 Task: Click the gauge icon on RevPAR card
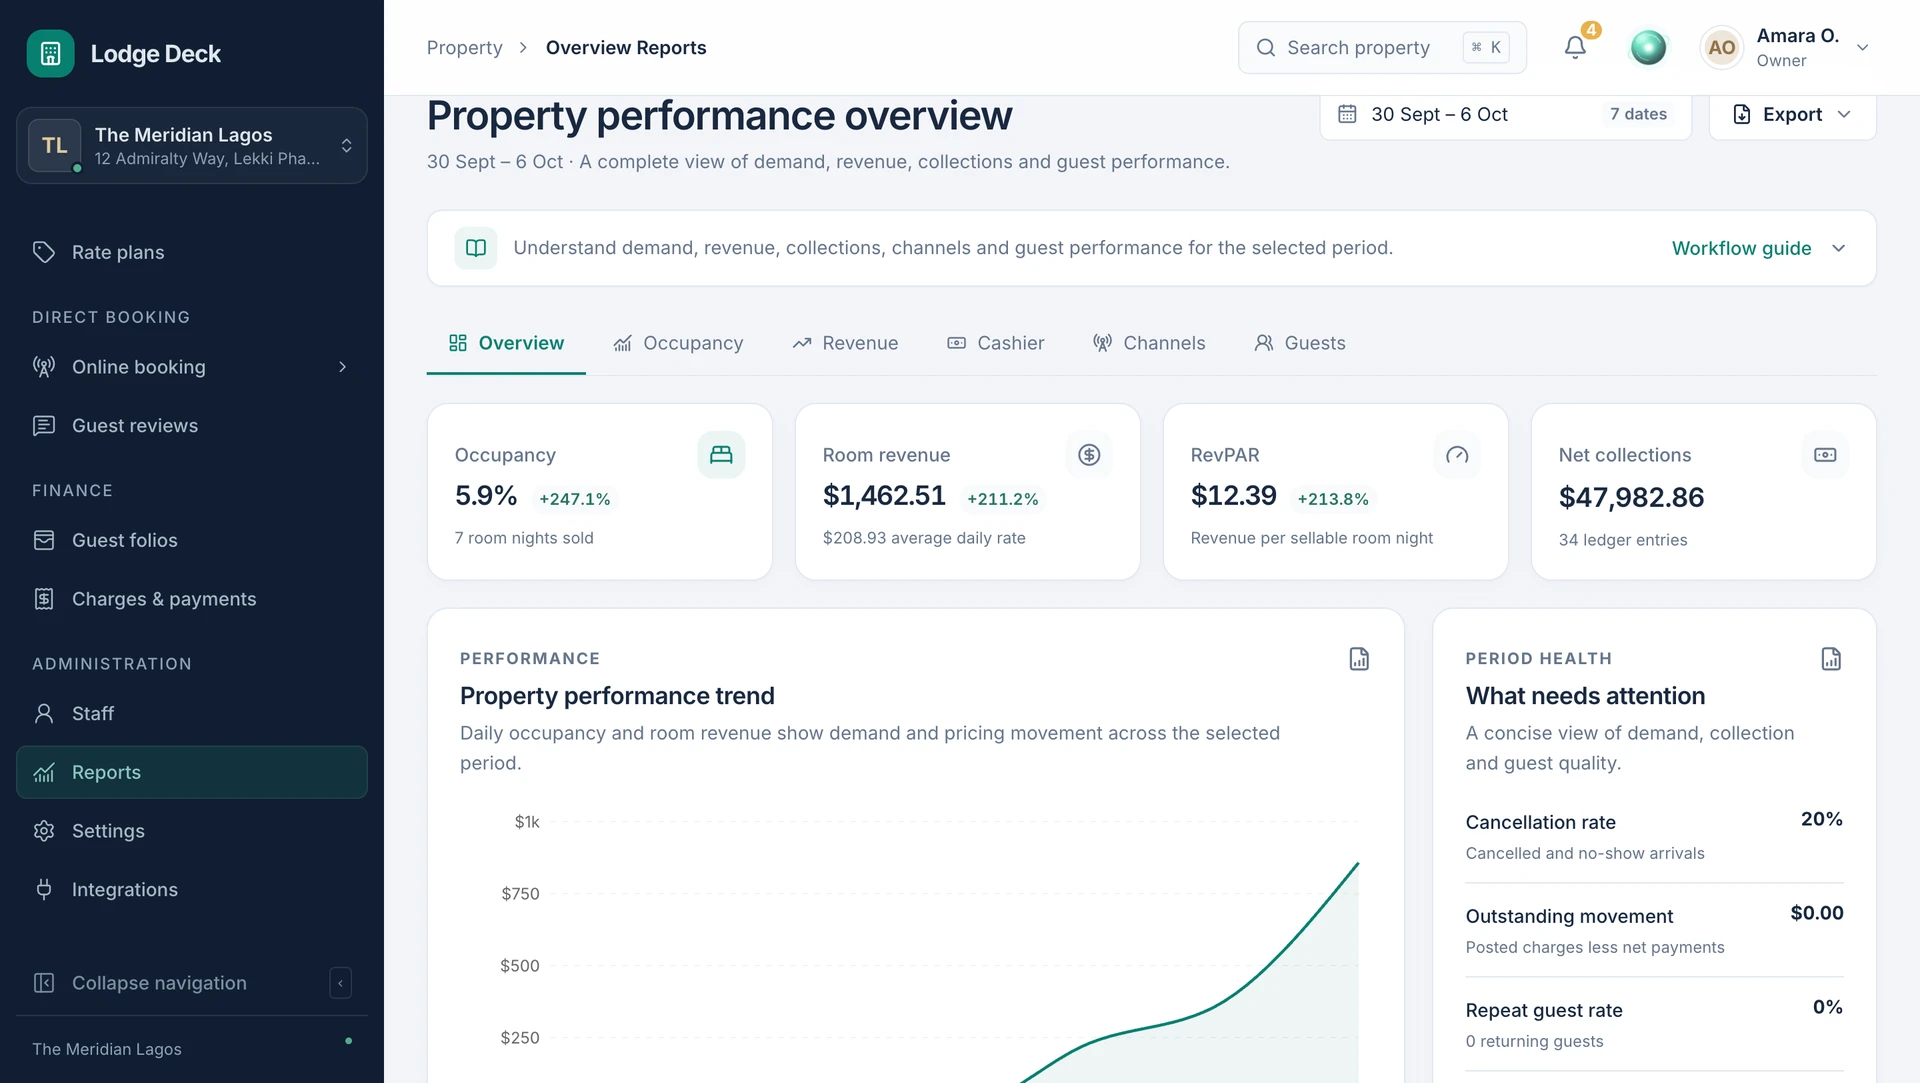pos(1457,455)
